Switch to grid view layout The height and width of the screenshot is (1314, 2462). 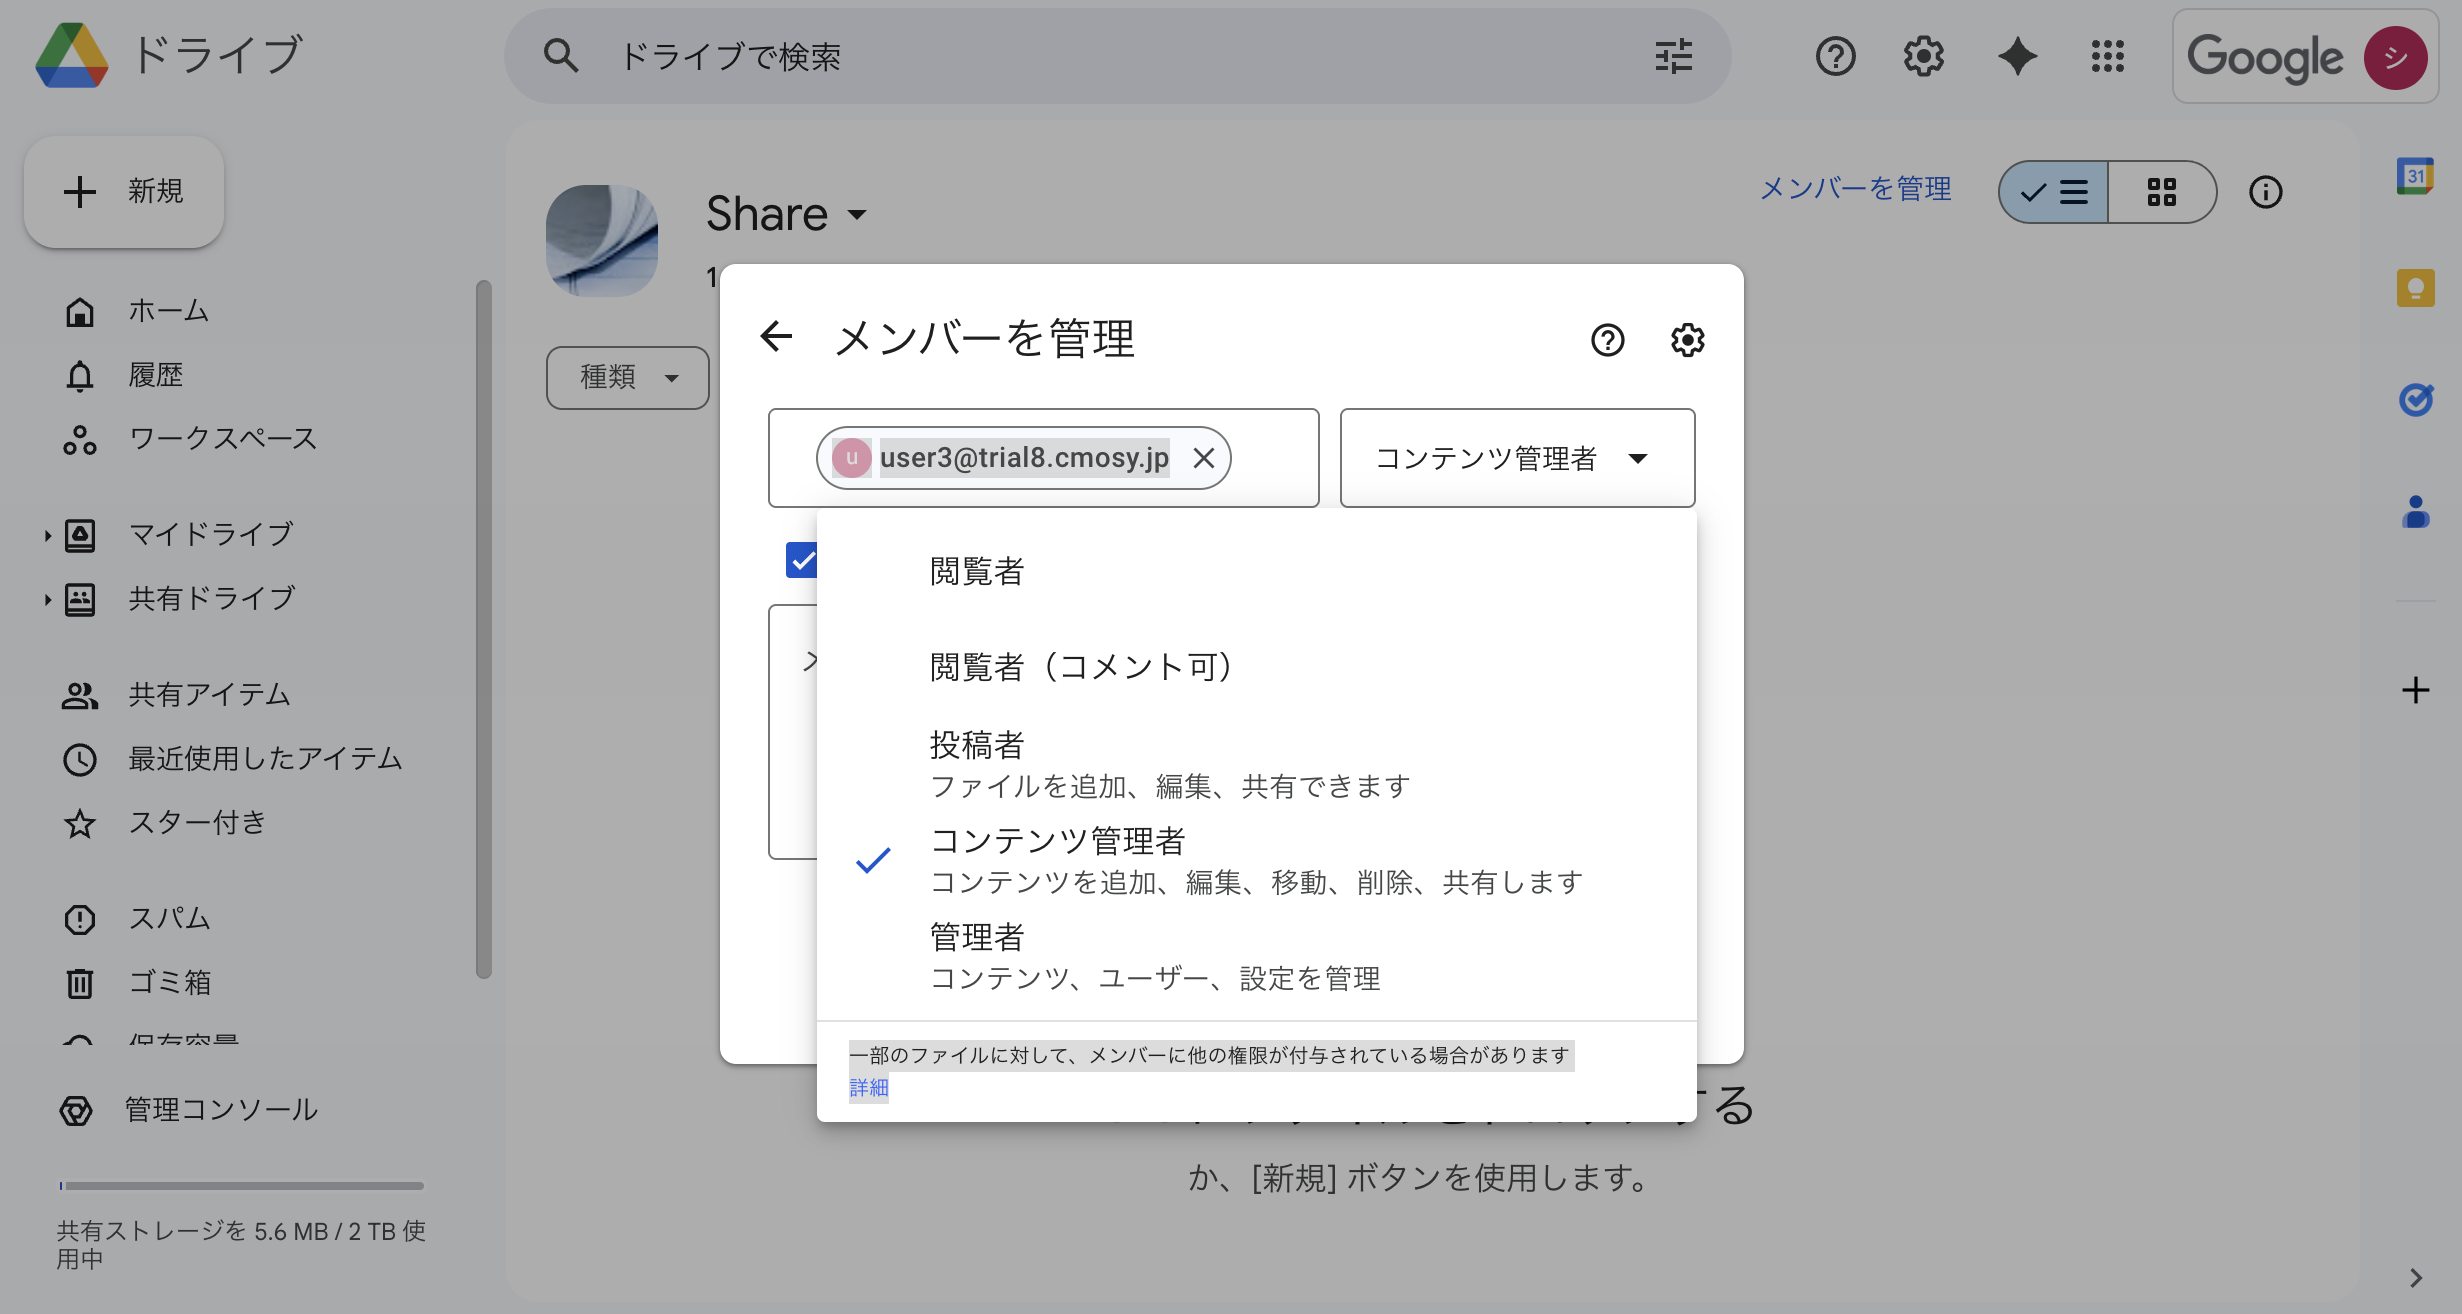pos(2163,191)
